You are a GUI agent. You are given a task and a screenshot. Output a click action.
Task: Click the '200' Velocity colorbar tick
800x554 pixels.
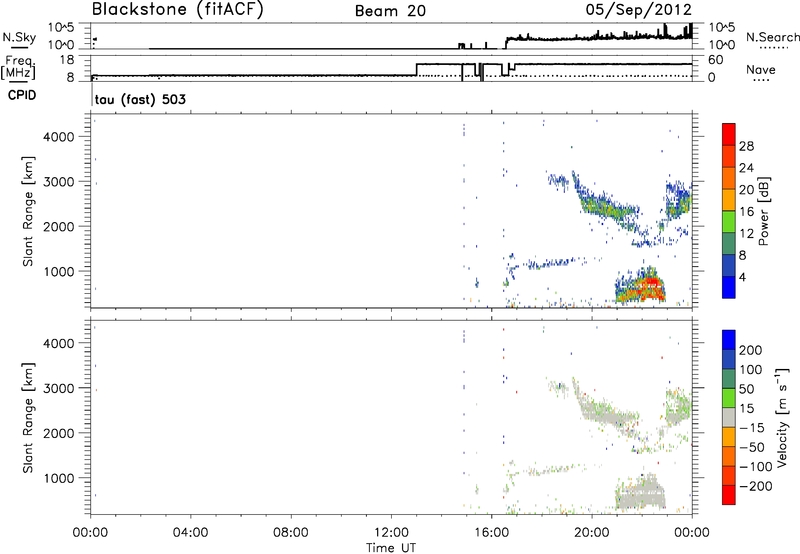coord(751,350)
